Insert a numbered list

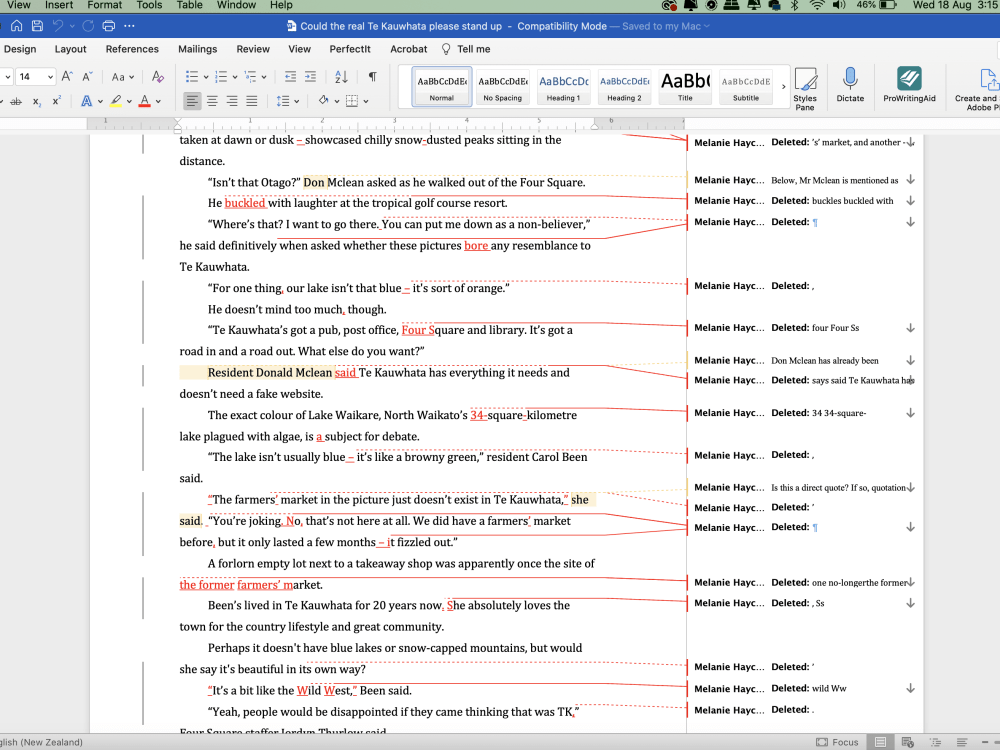221,77
